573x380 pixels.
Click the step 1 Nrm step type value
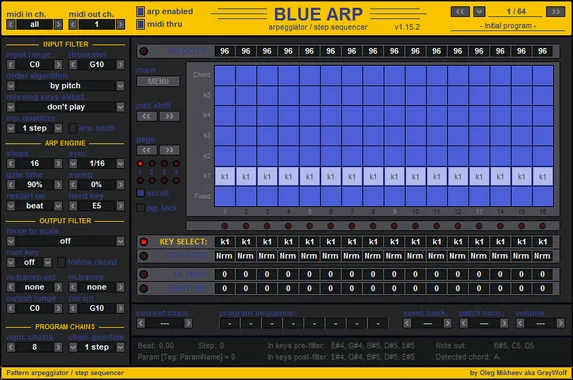point(224,256)
